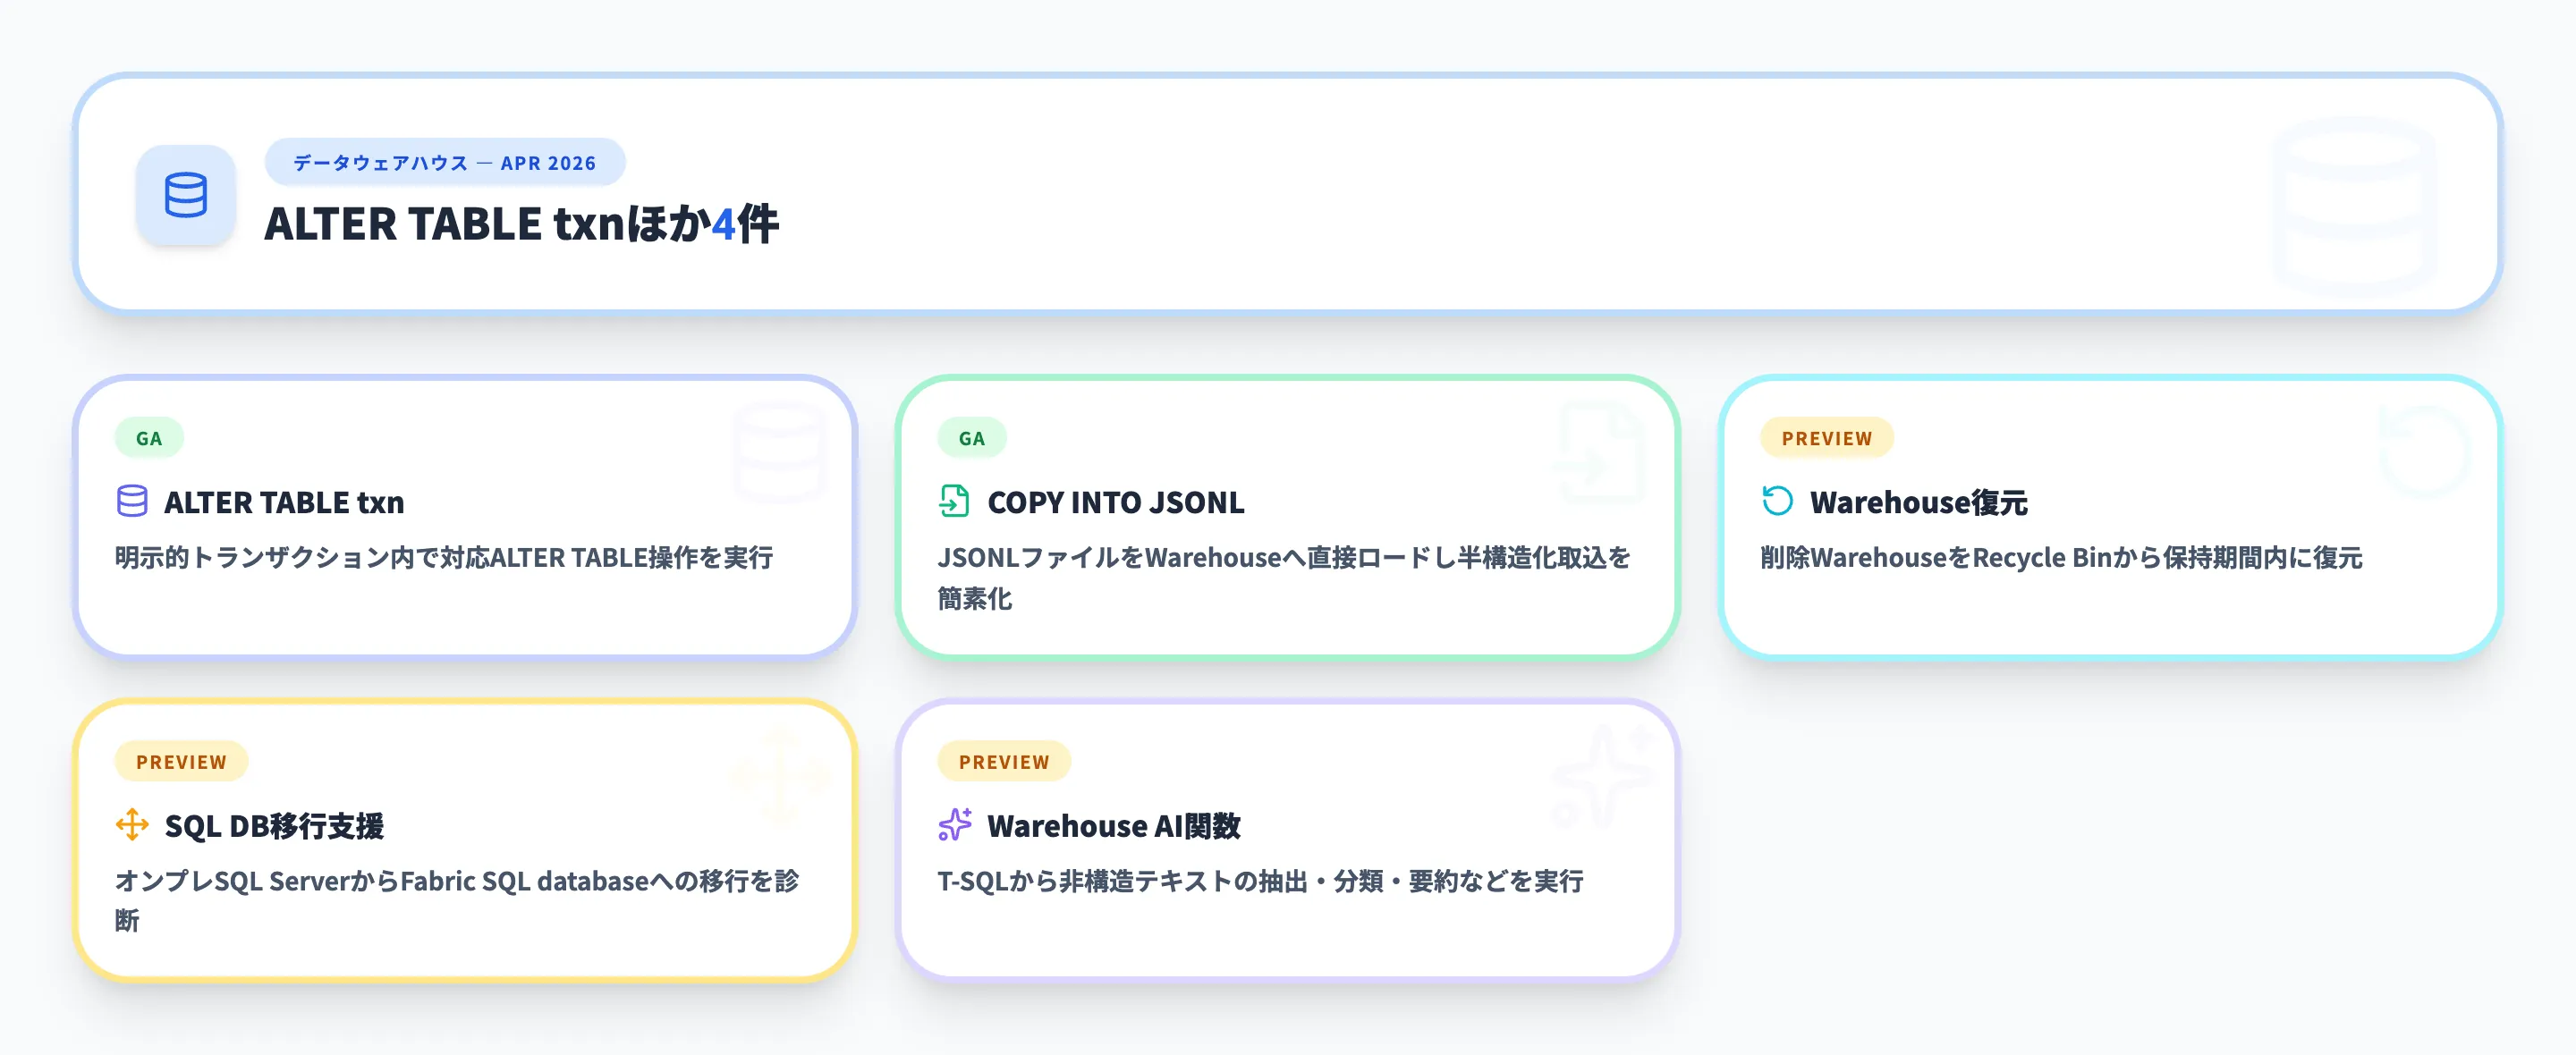Click the データウェアハウス — APR 2026 label pill
Viewport: 2576px width, 1055px height.
[x=445, y=162]
